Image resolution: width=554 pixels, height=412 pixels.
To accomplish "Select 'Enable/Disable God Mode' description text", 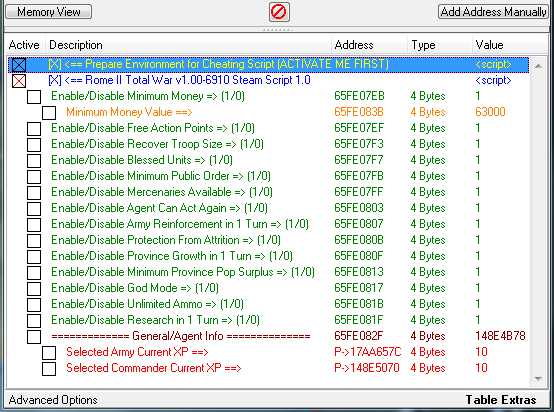I will pos(135,288).
